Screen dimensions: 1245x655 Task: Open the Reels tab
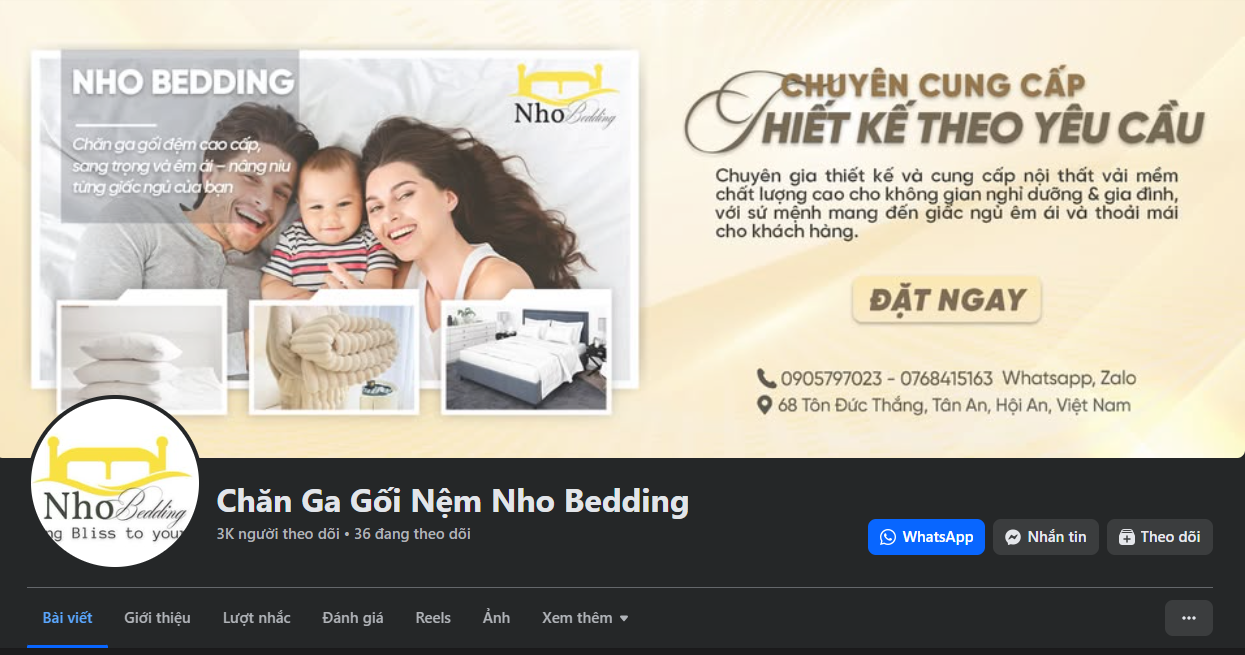click(433, 618)
